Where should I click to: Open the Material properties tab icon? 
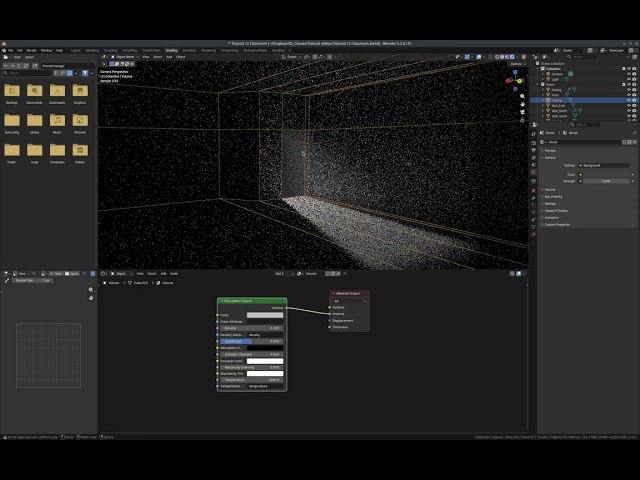(533, 234)
